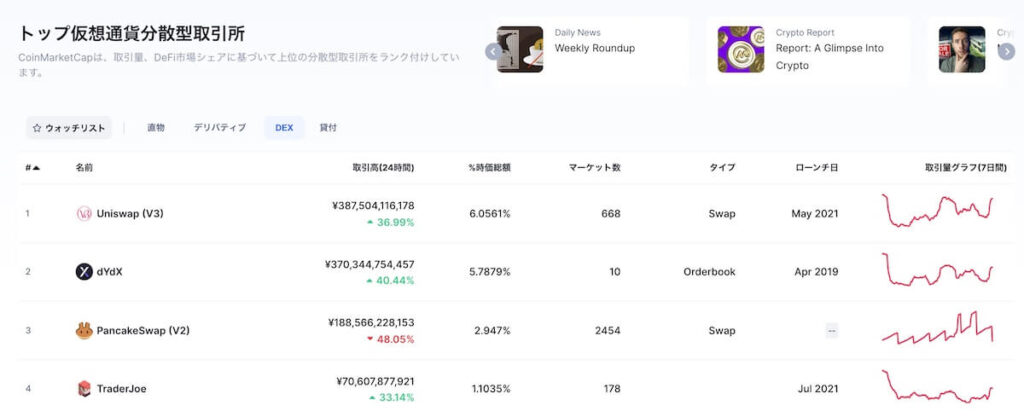Image resolution: width=1024 pixels, height=417 pixels.
Task: Open the Uniswap (V3) logo icon
Action: 84,213
